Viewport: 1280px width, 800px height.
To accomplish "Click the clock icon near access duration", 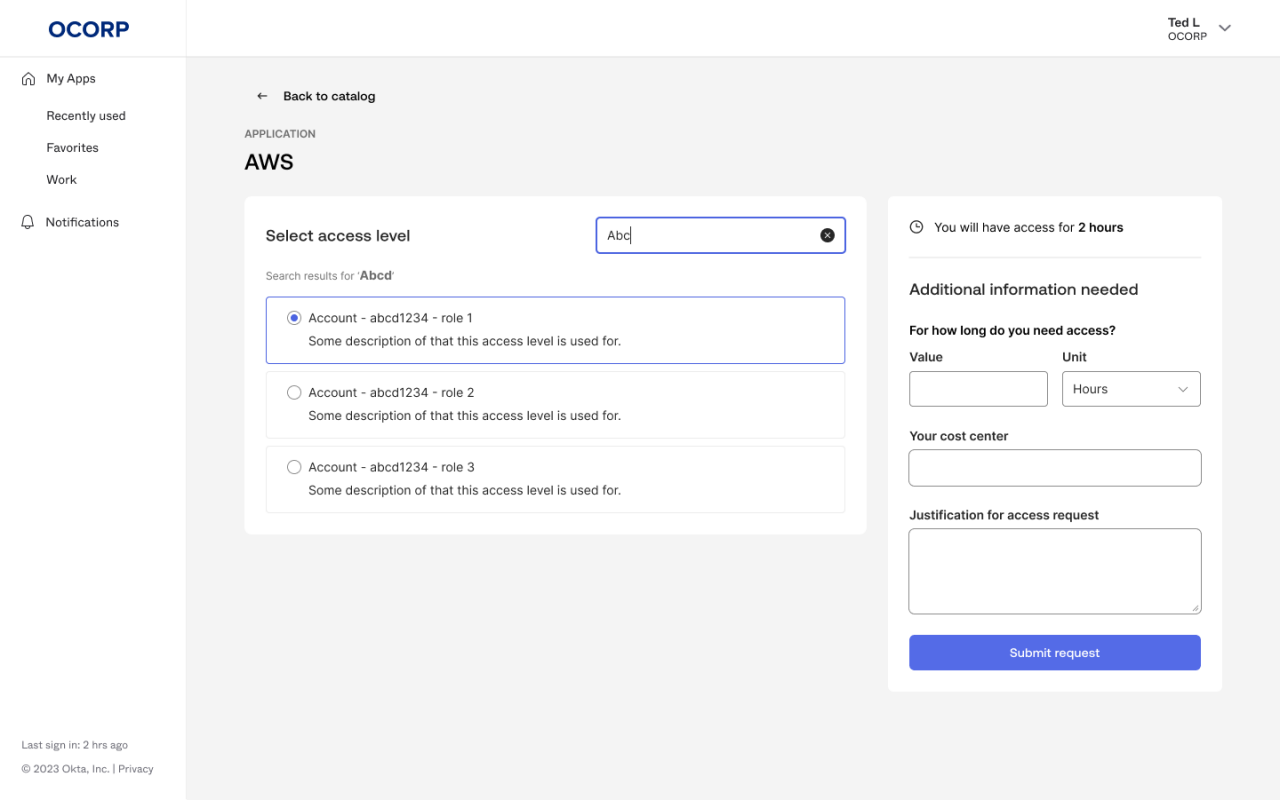I will click(x=916, y=227).
